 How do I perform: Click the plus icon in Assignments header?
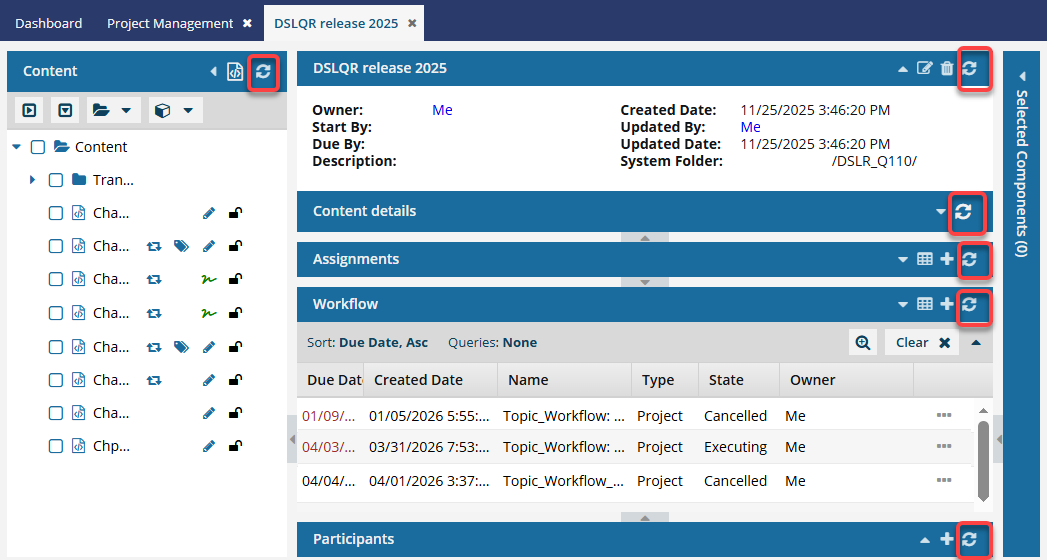(x=947, y=259)
